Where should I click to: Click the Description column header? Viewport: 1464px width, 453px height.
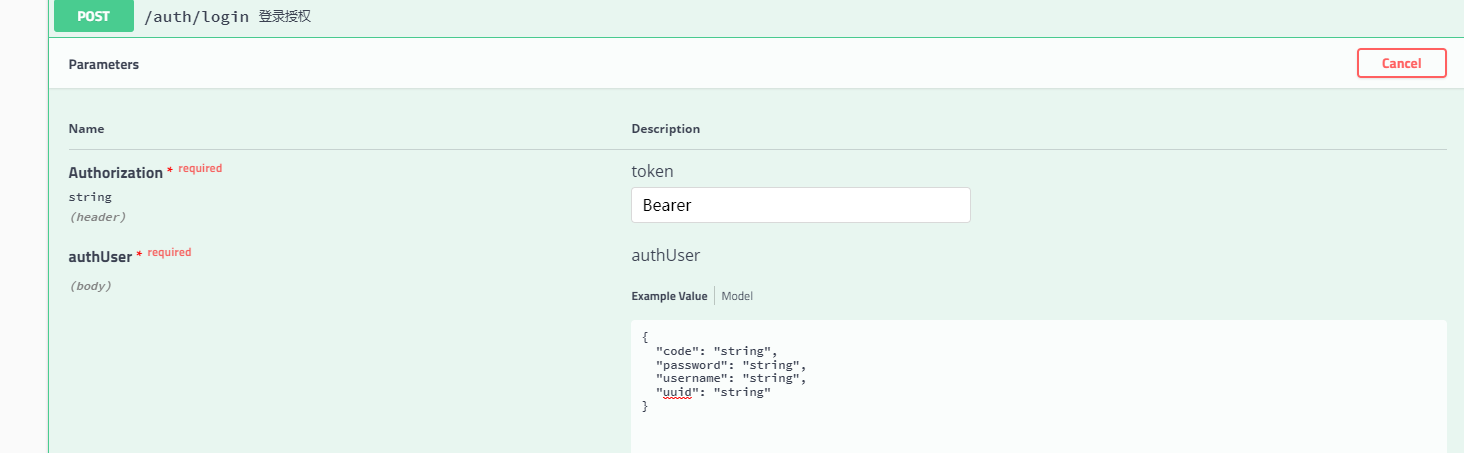(x=665, y=129)
